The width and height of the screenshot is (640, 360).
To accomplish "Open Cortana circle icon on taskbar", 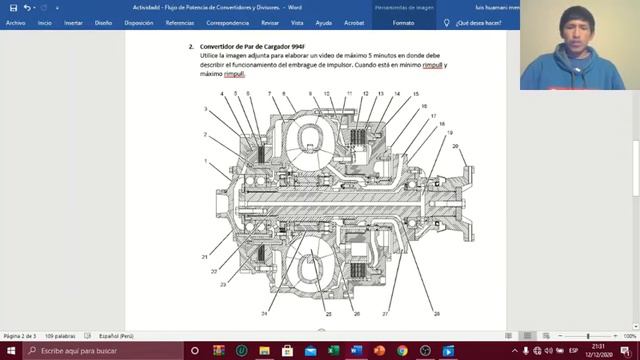I will click(195, 351).
